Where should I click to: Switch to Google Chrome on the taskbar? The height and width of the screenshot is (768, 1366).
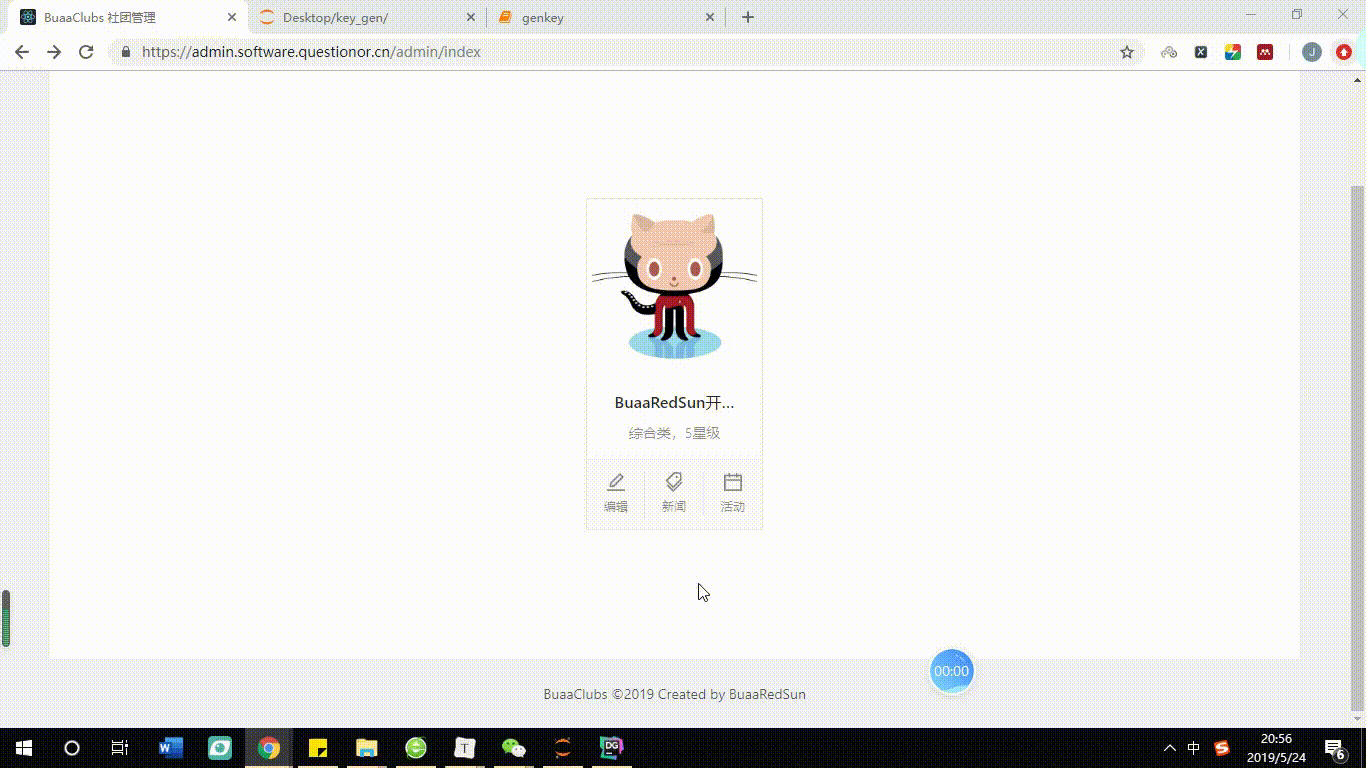coord(269,748)
